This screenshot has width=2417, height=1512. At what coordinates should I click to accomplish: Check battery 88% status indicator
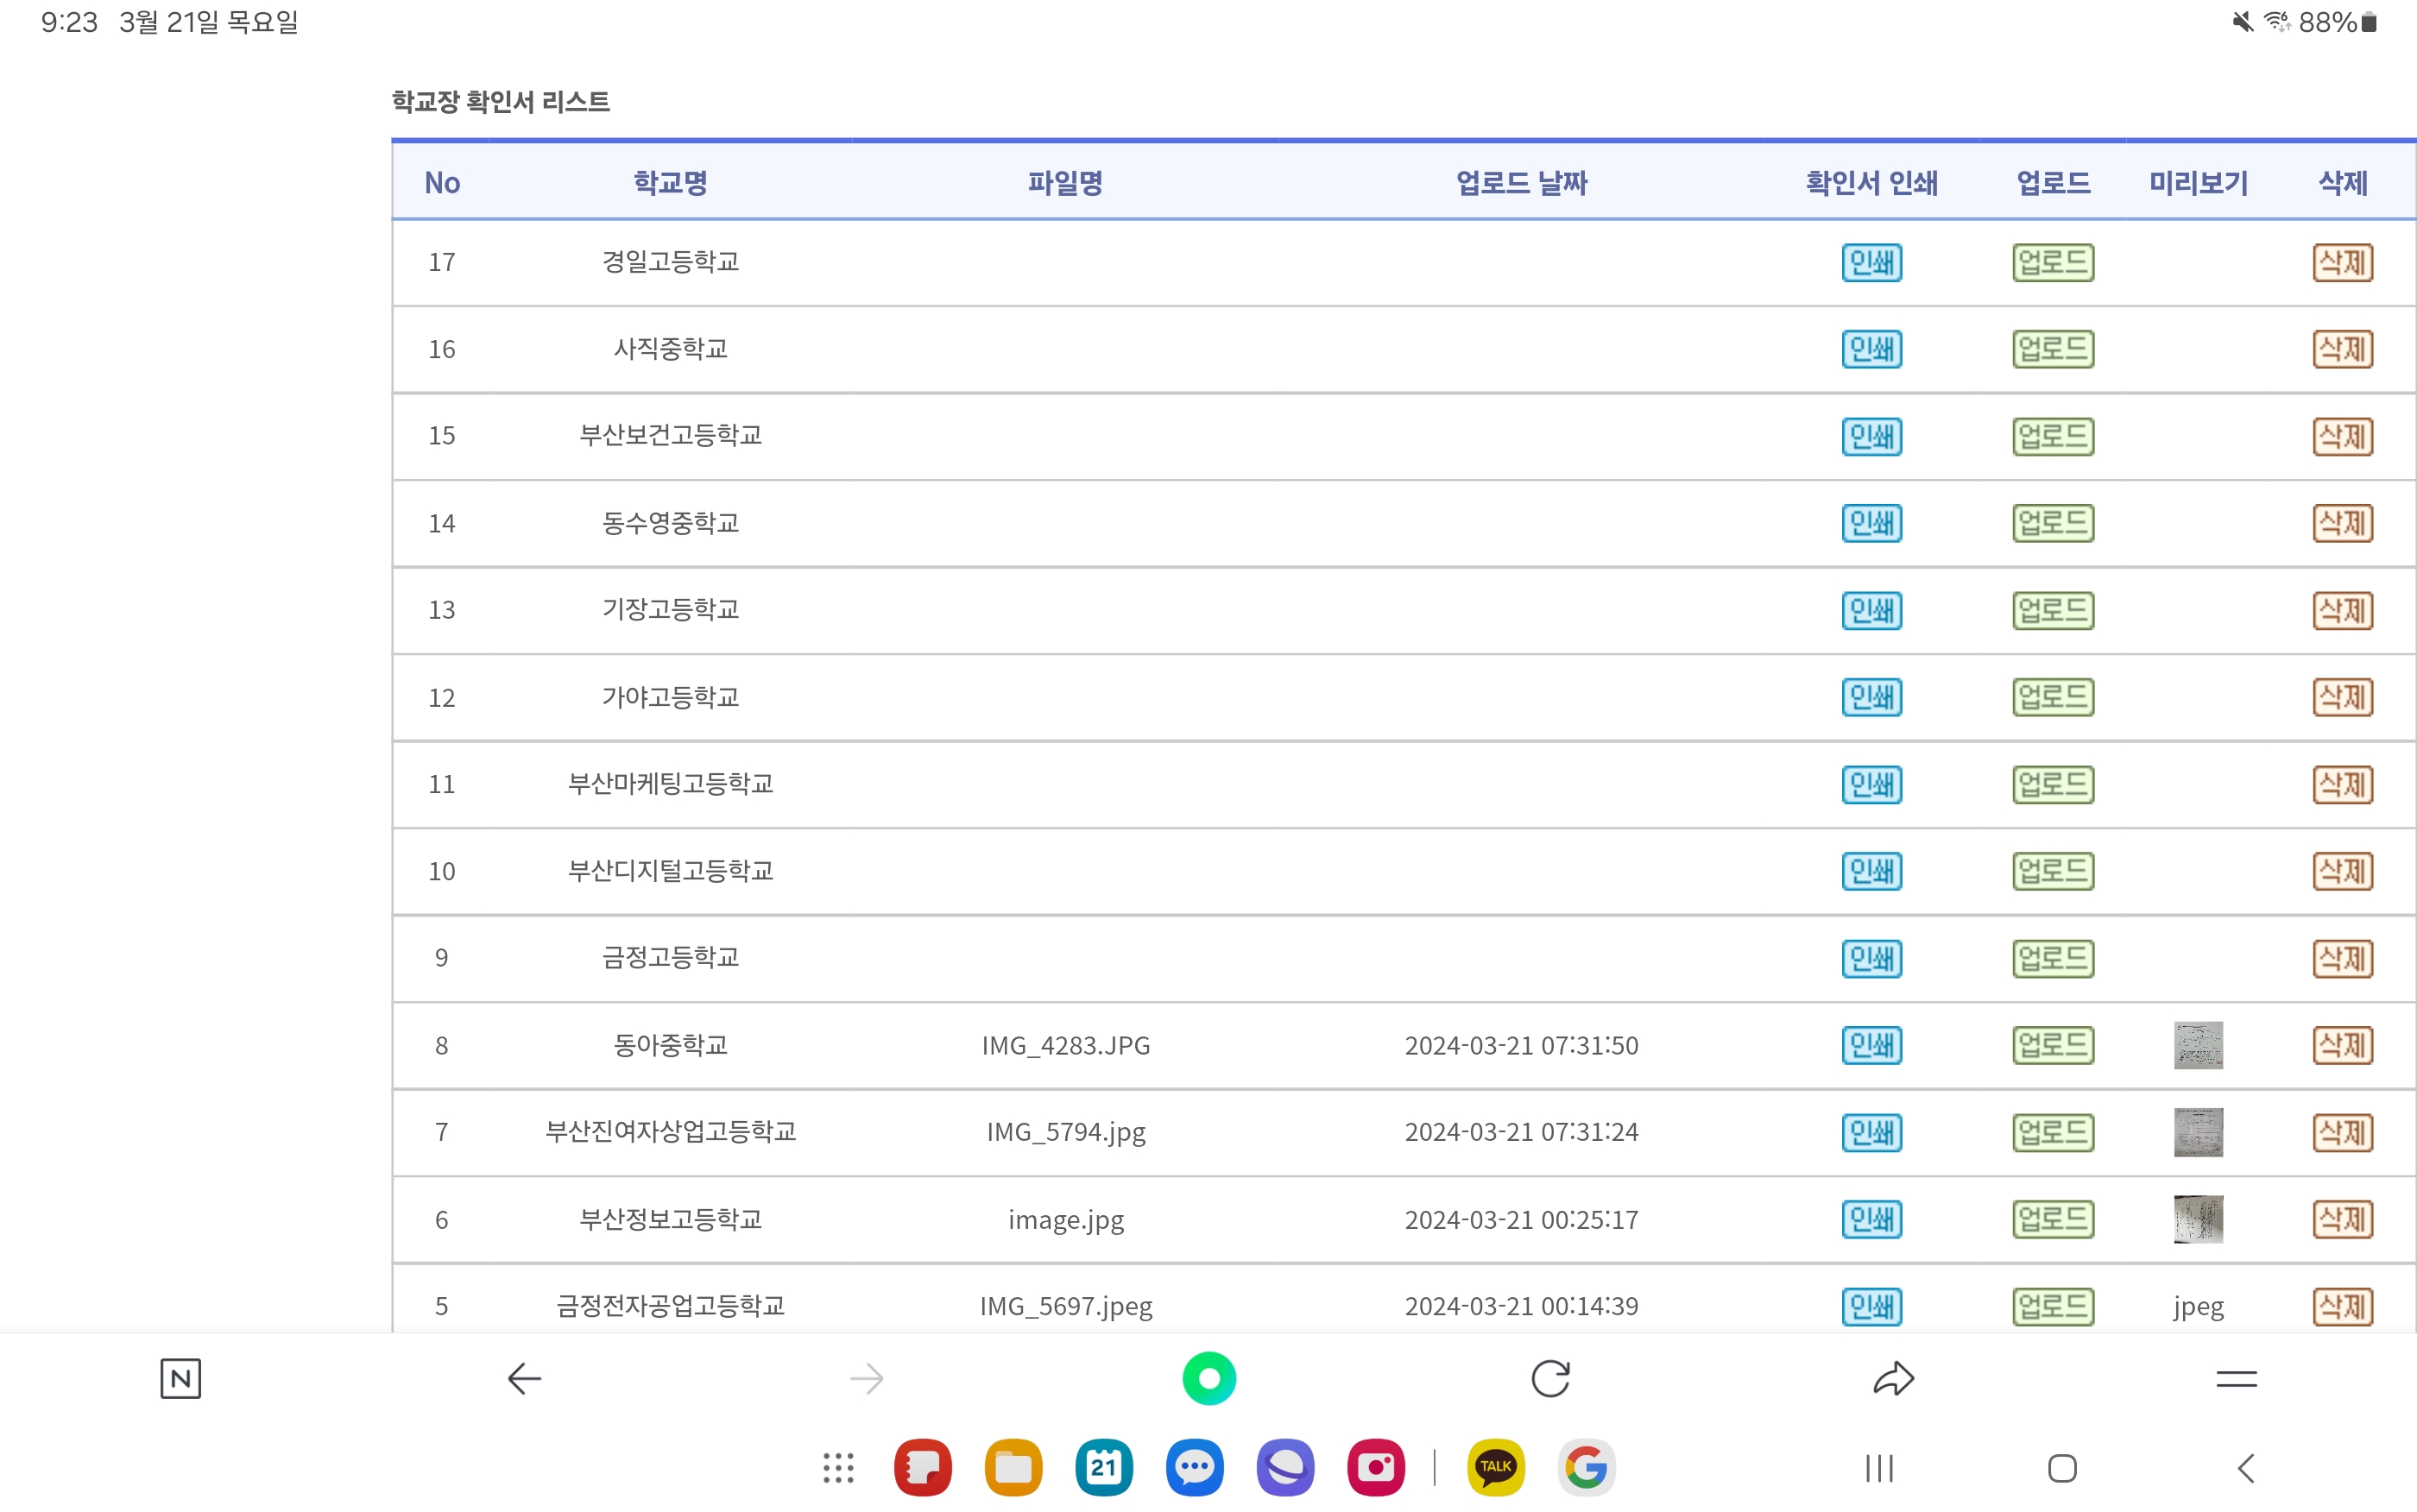tap(2337, 22)
